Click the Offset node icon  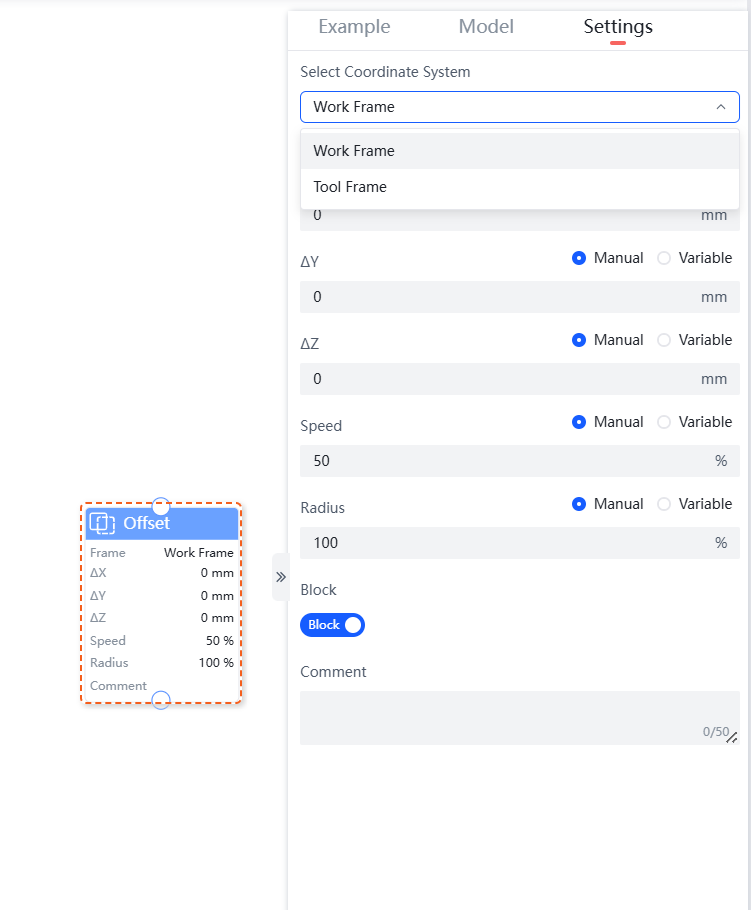pos(103,523)
